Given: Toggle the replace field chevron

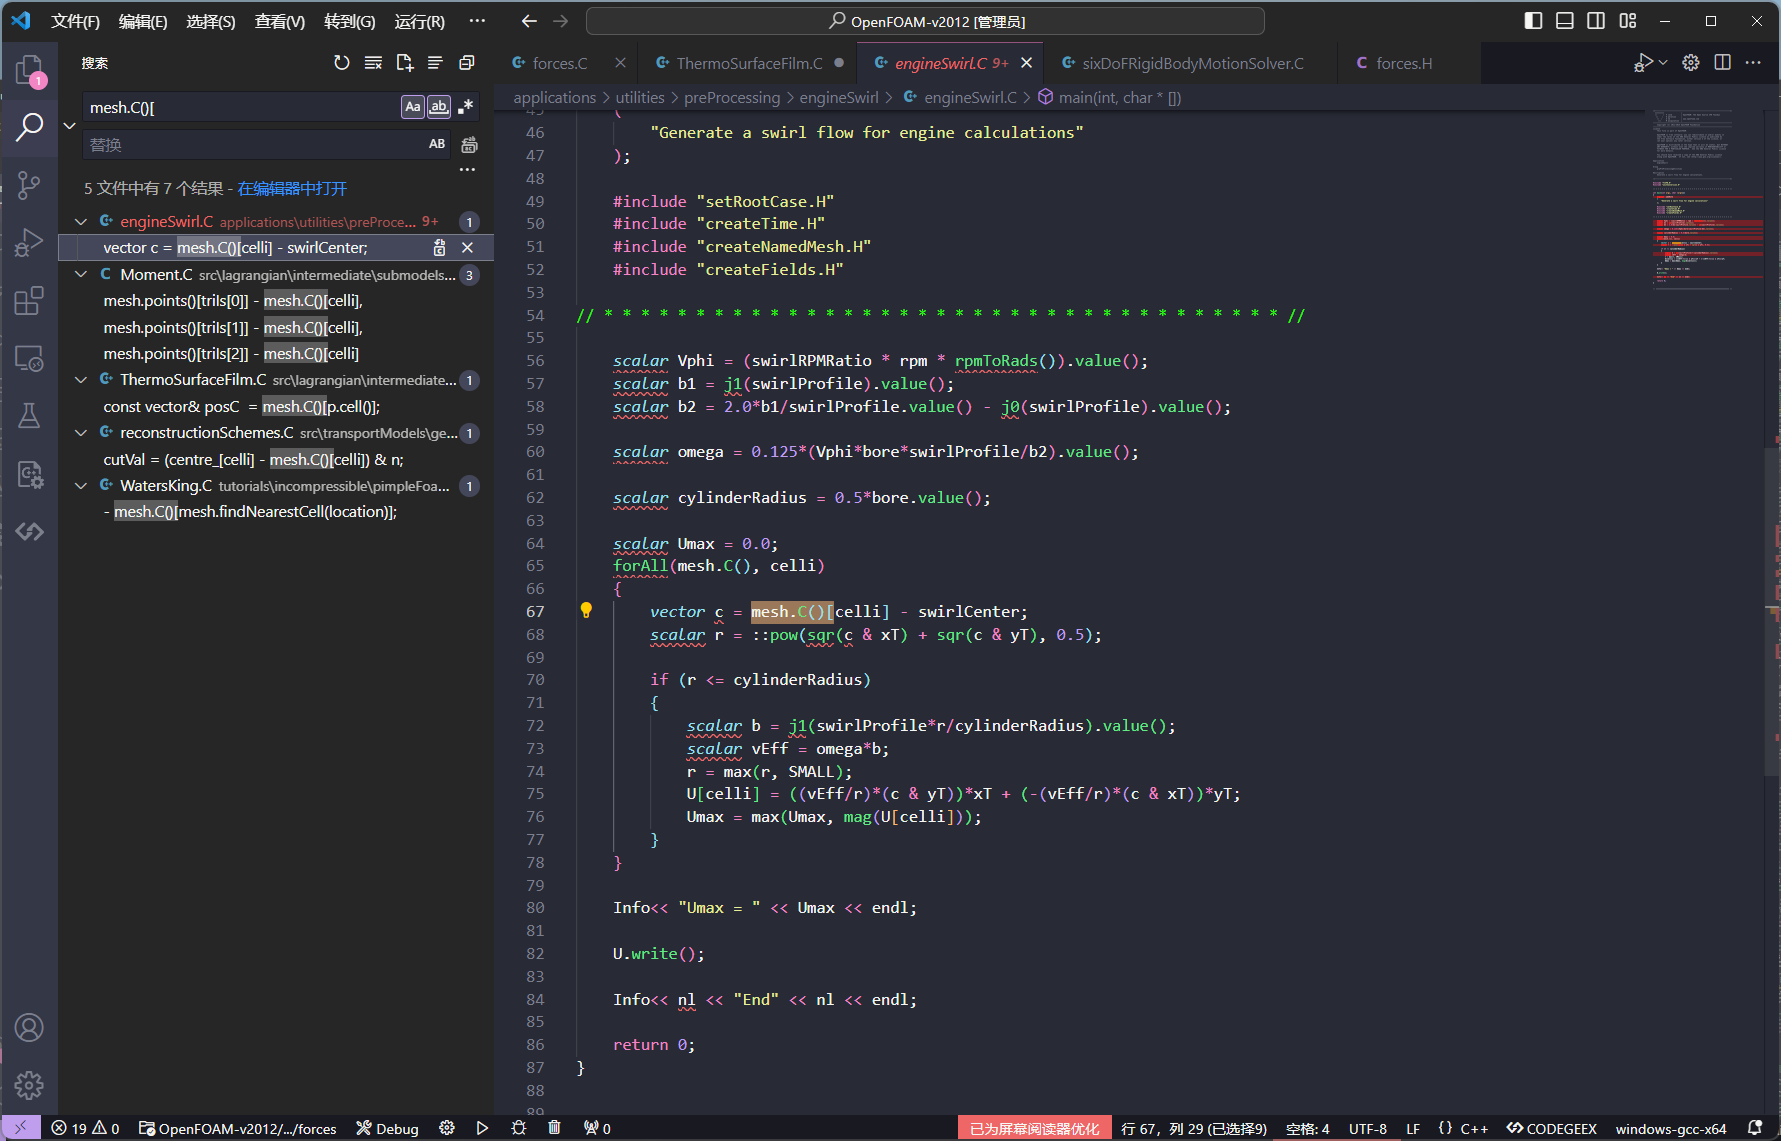Looking at the screenshot, I should [69, 126].
